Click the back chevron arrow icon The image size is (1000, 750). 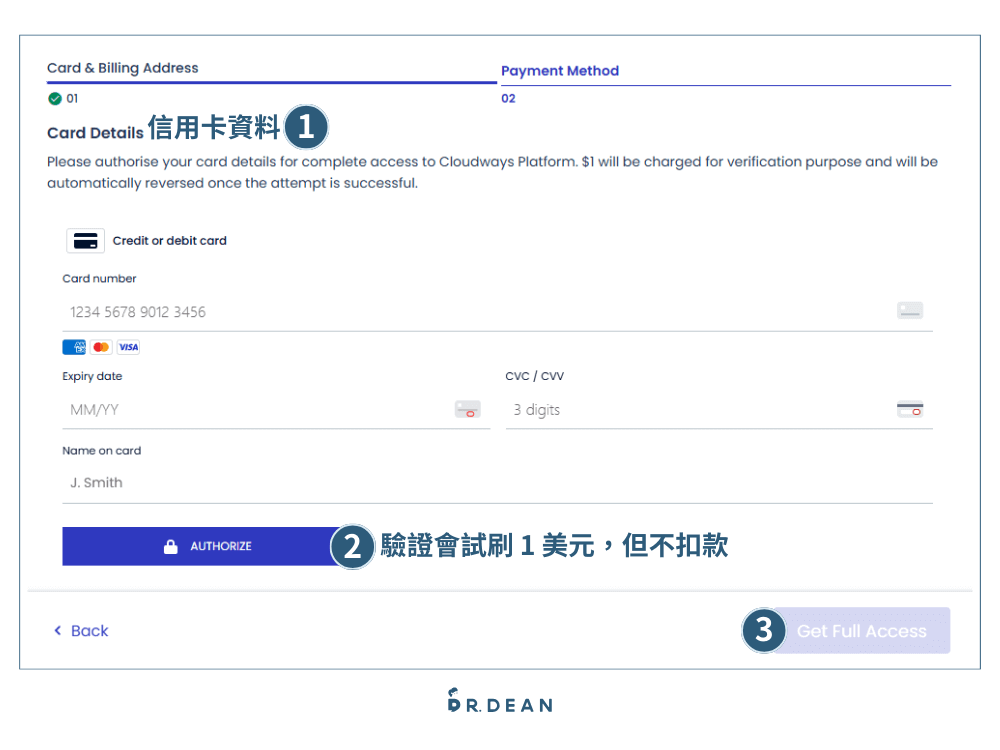point(58,631)
